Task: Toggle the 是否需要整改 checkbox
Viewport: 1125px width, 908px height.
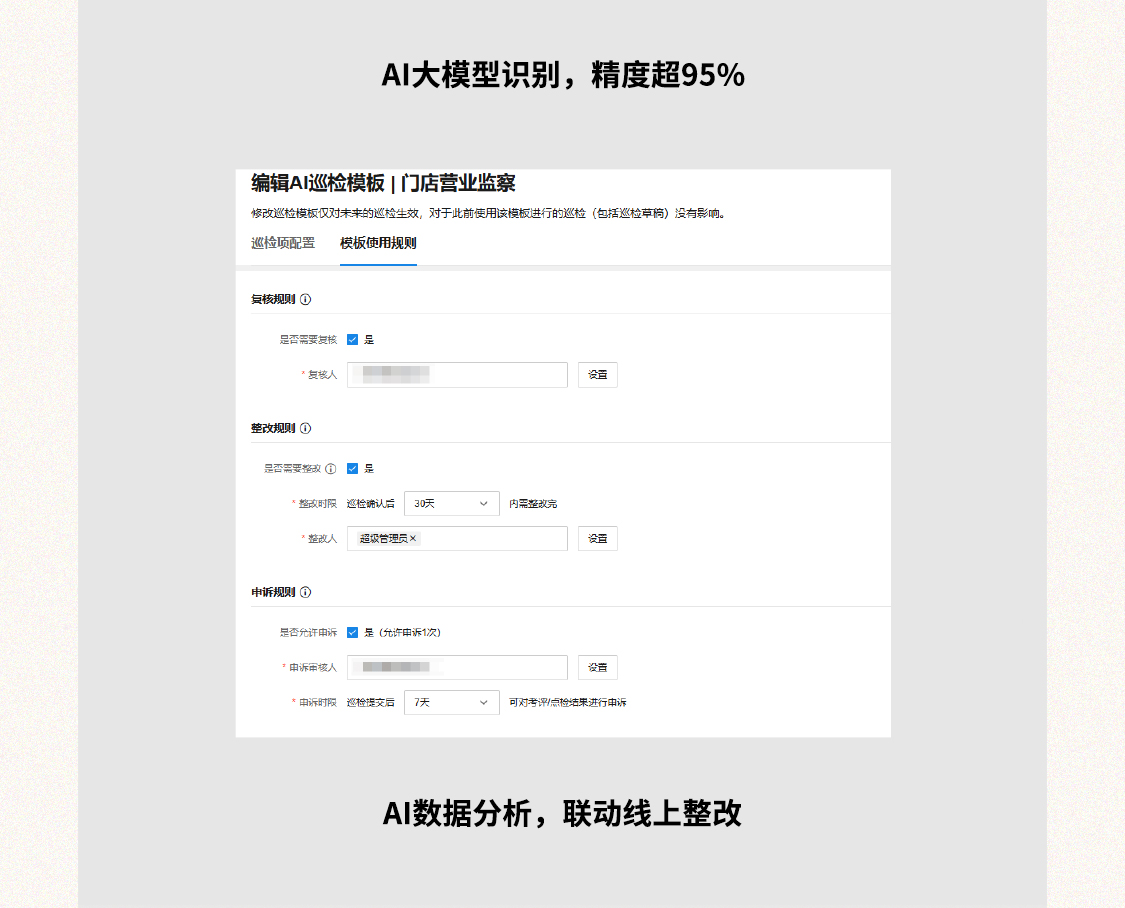Action: 353,468
